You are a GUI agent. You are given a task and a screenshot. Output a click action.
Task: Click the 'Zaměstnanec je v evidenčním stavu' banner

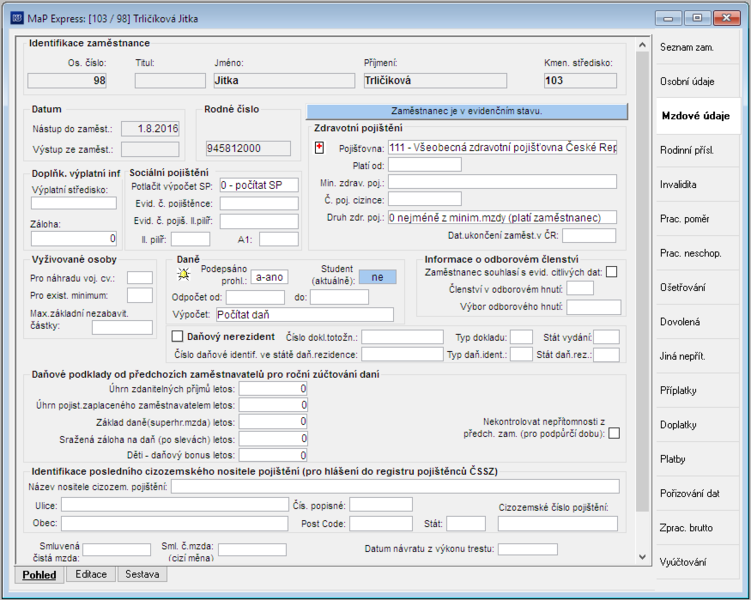(x=467, y=111)
